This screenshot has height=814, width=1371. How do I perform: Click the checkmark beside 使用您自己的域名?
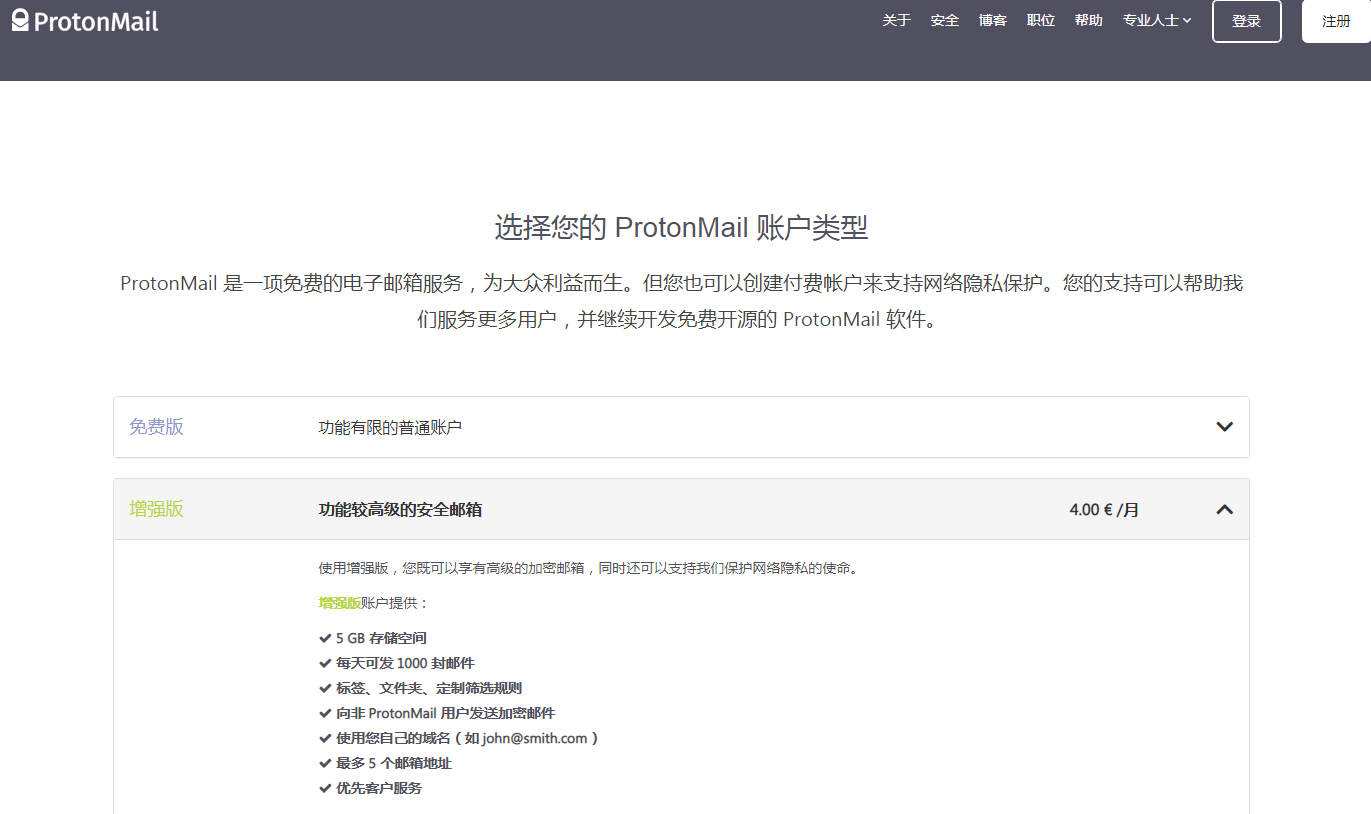tap(325, 738)
